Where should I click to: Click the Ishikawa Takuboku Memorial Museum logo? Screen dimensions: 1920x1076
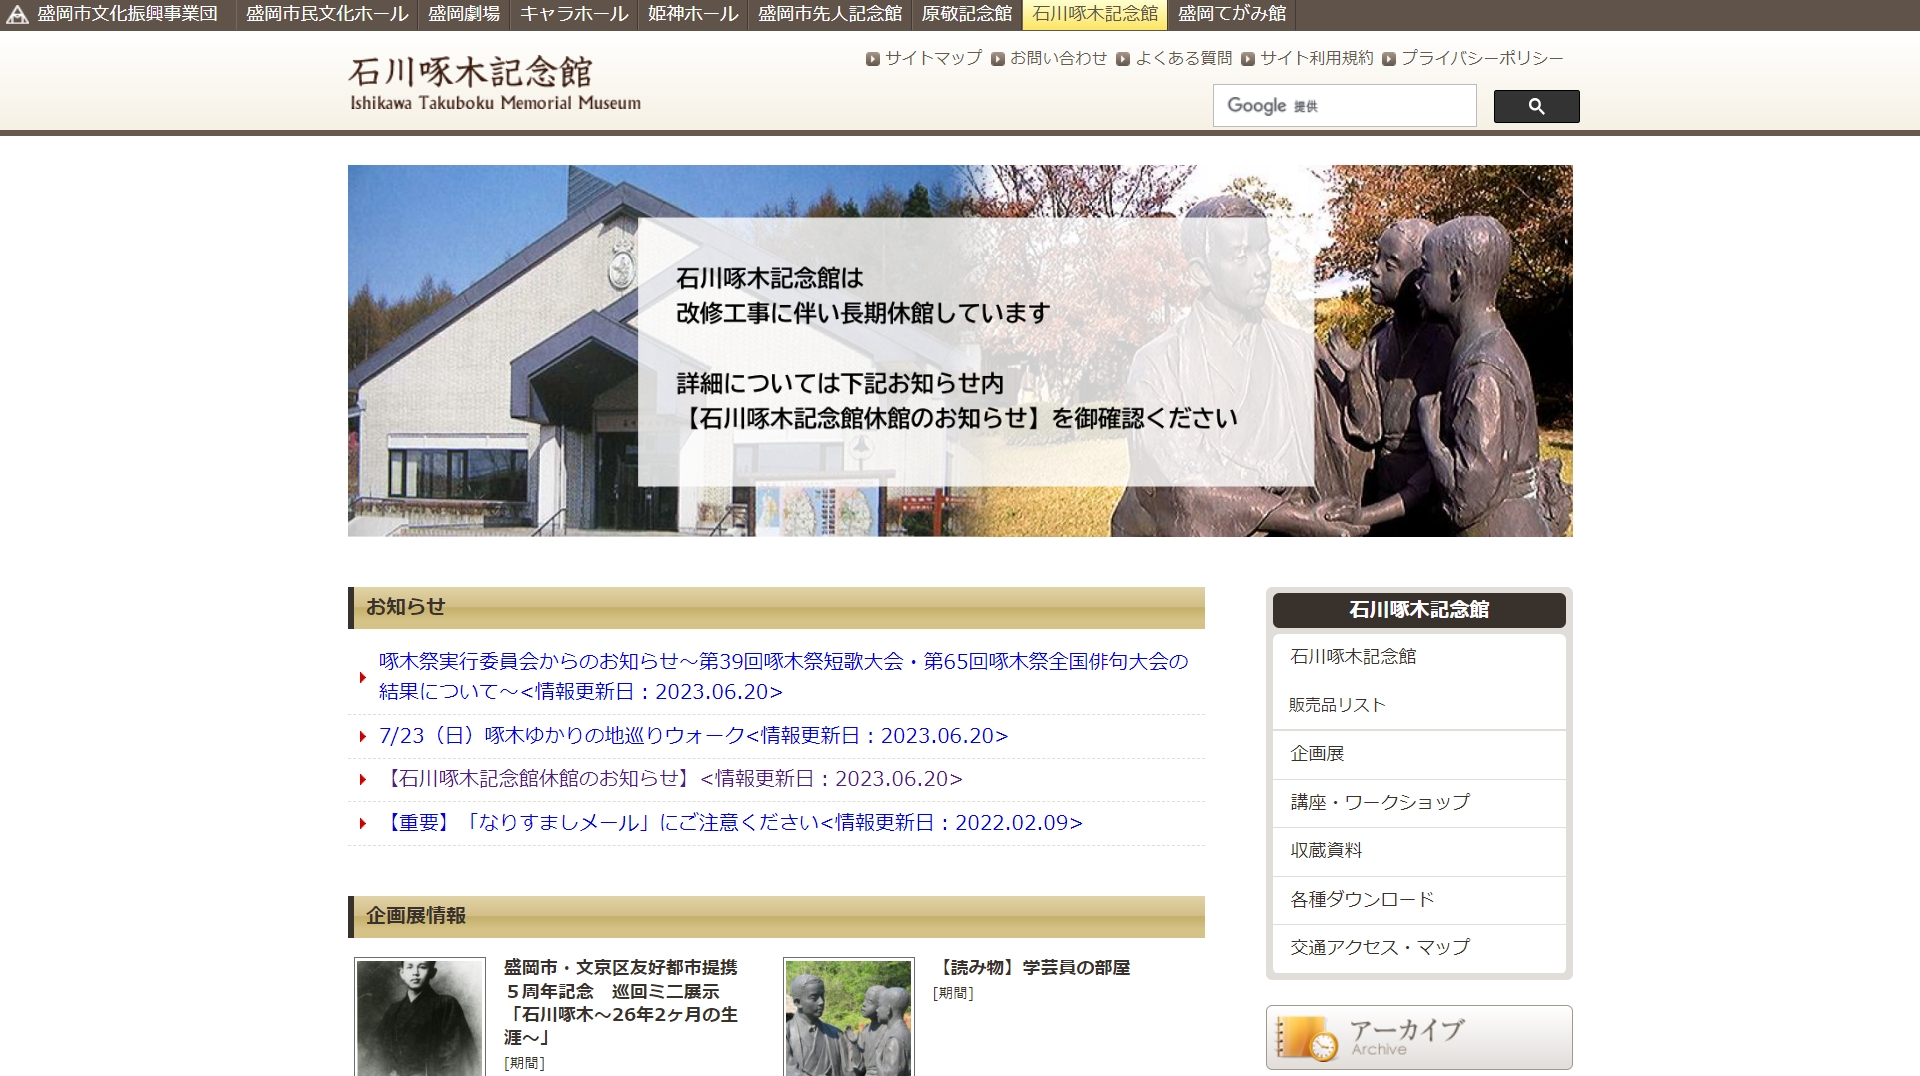(495, 84)
